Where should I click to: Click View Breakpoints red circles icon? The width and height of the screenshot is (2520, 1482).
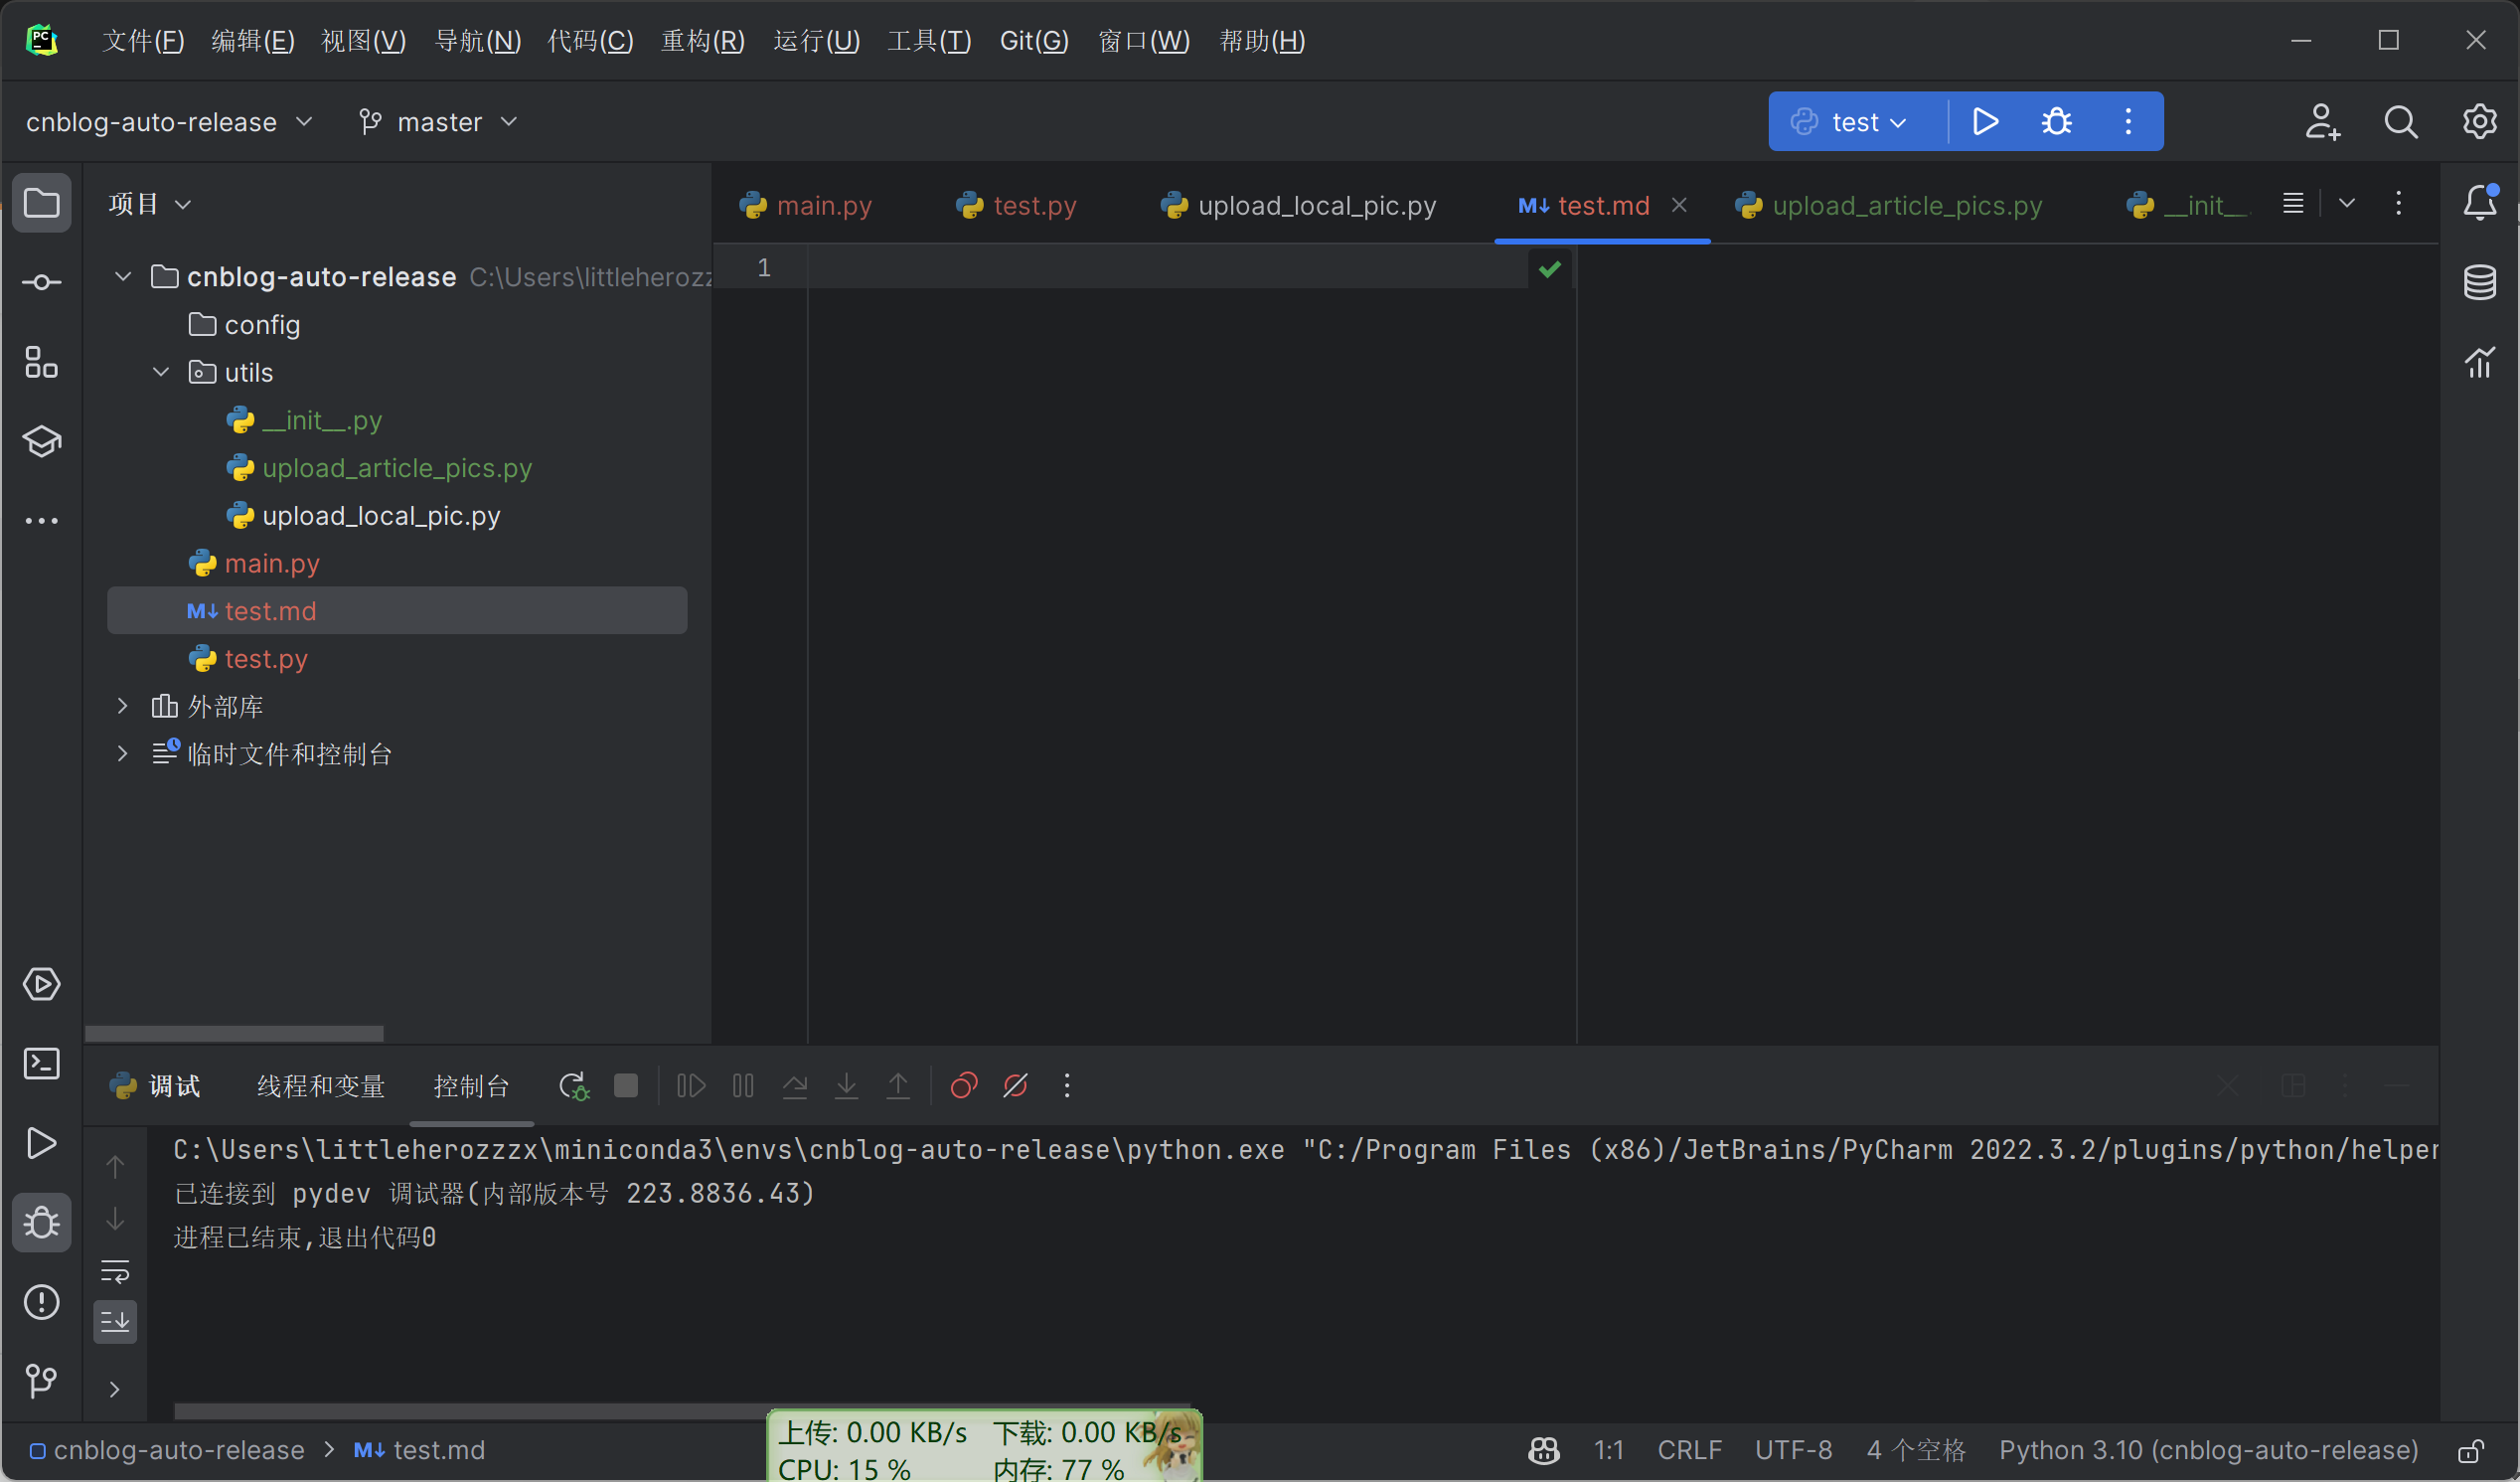[963, 1086]
